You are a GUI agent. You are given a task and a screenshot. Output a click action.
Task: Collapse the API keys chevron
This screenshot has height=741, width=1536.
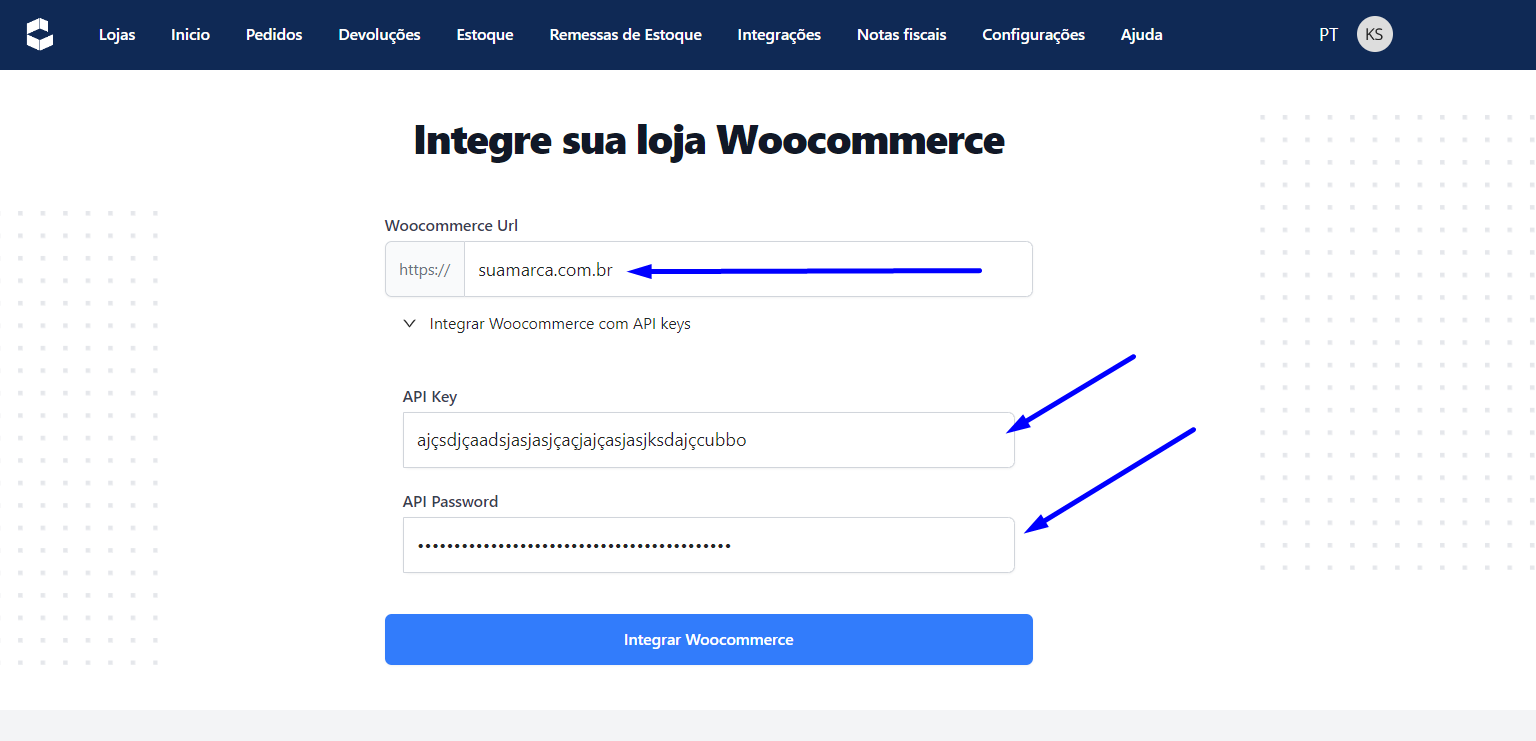409,324
